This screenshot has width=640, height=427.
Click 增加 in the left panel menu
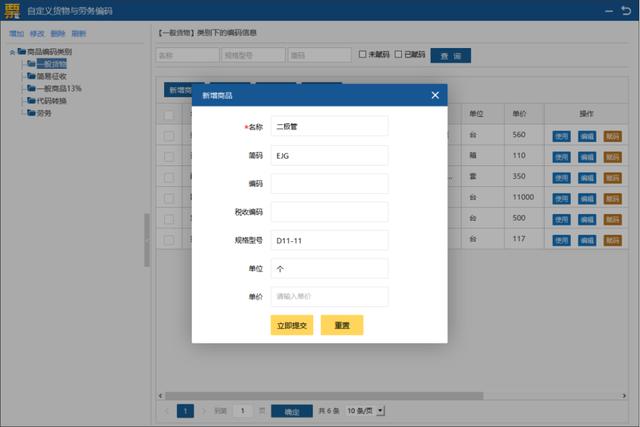tap(16, 33)
